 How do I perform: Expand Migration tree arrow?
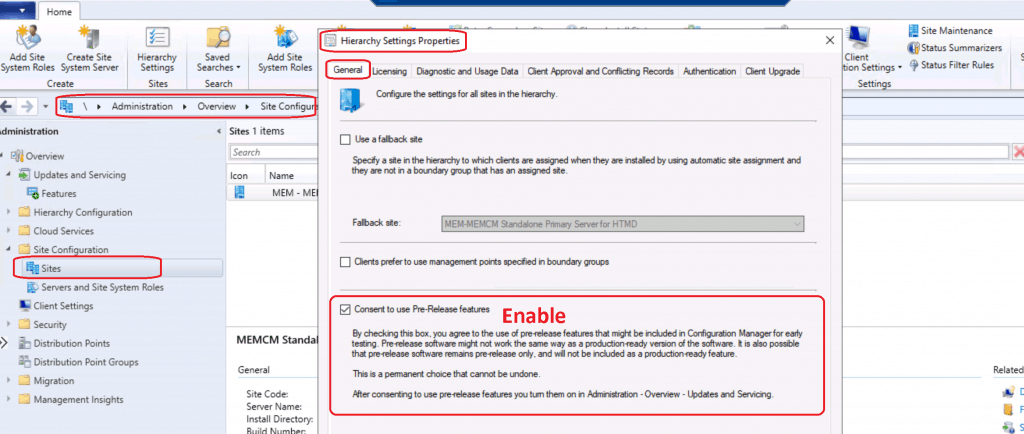pos(8,380)
